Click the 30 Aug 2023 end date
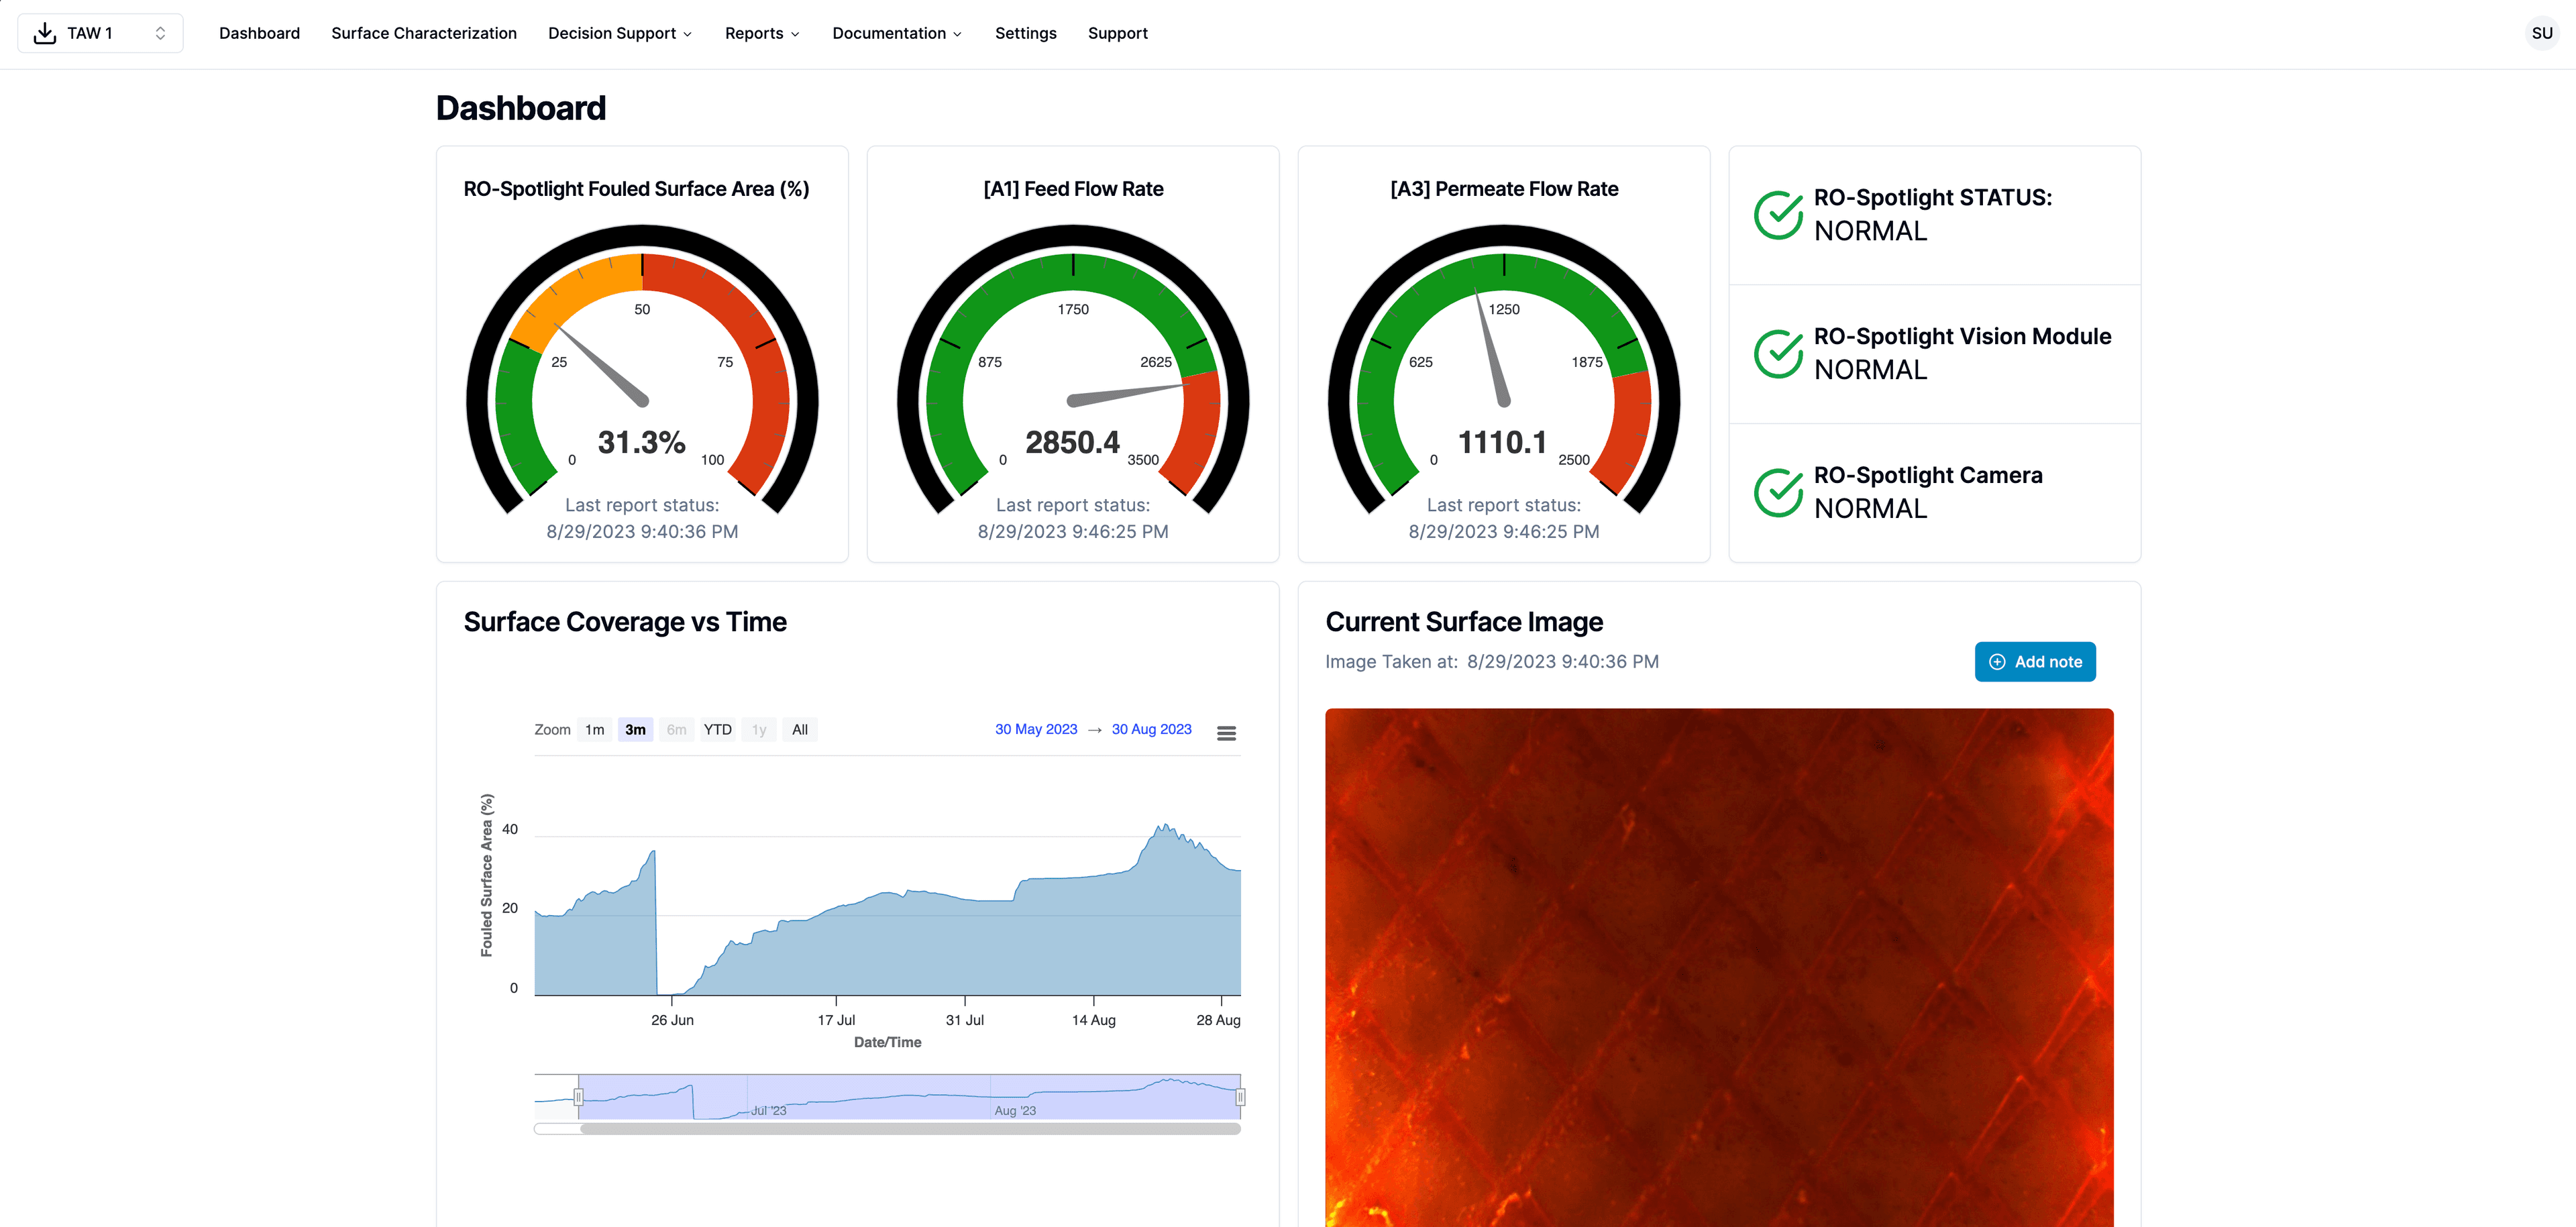2576x1227 pixels. click(x=1151, y=729)
